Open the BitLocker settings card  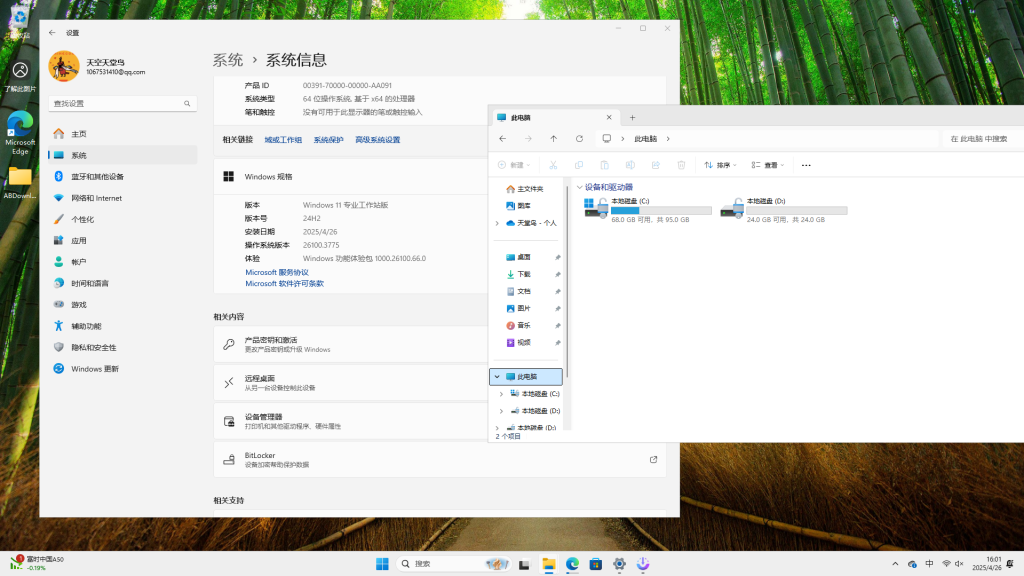tap(440, 460)
